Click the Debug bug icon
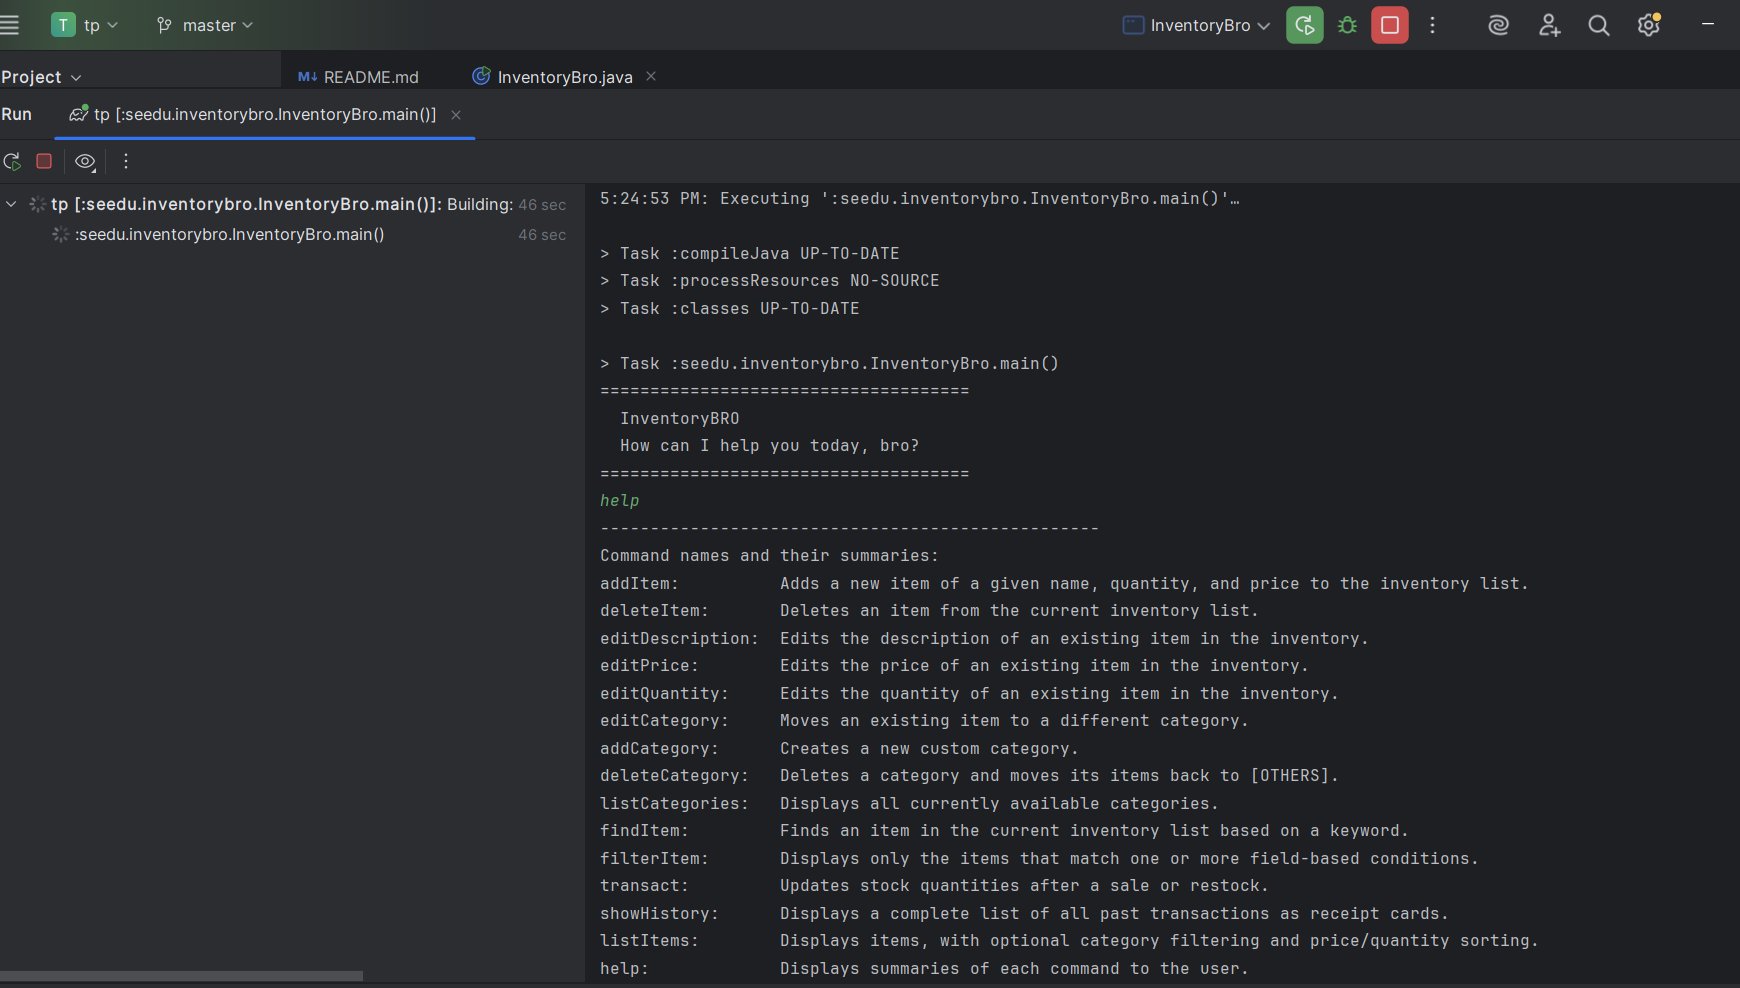 coord(1347,25)
